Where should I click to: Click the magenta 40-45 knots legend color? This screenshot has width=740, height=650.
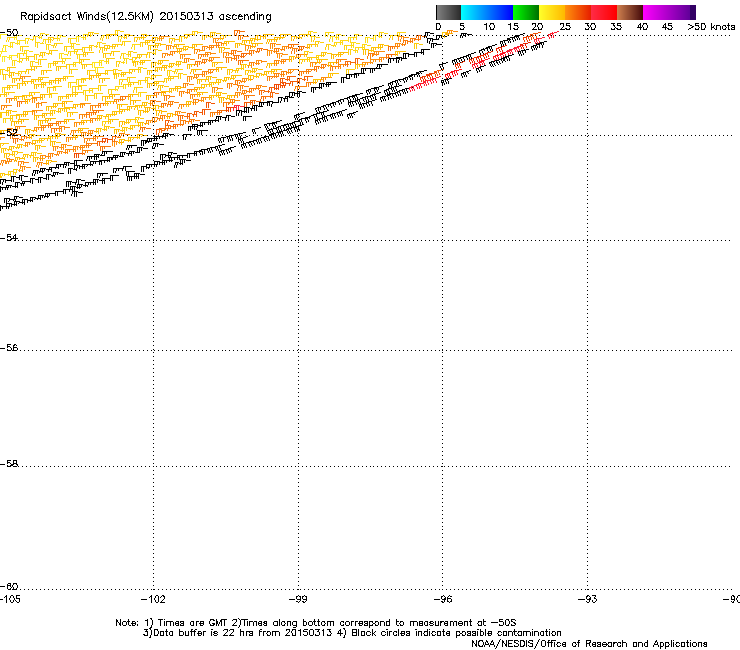(x=656, y=12)
